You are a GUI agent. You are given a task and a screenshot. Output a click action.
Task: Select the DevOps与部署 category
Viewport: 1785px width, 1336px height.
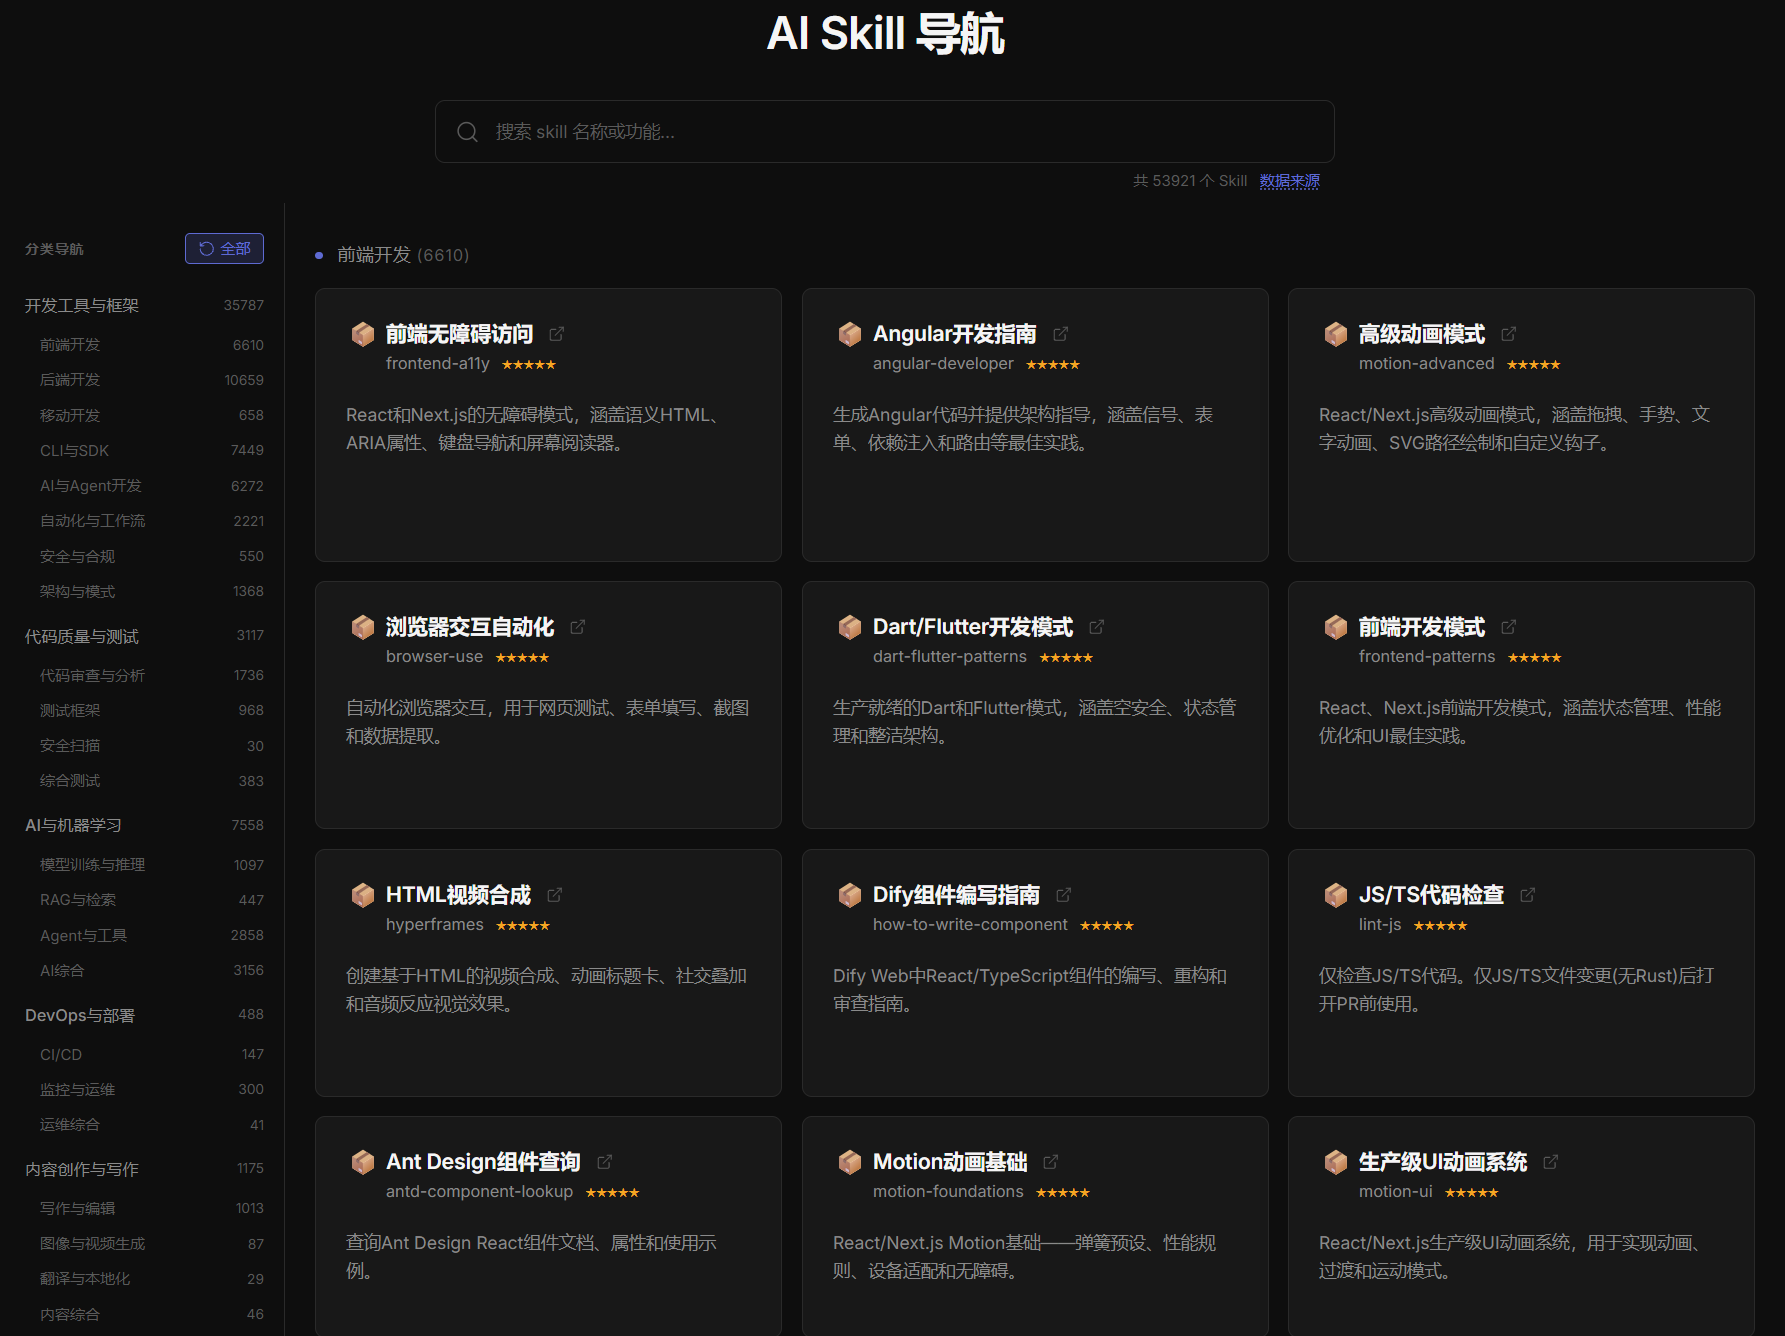[144, 1015]
